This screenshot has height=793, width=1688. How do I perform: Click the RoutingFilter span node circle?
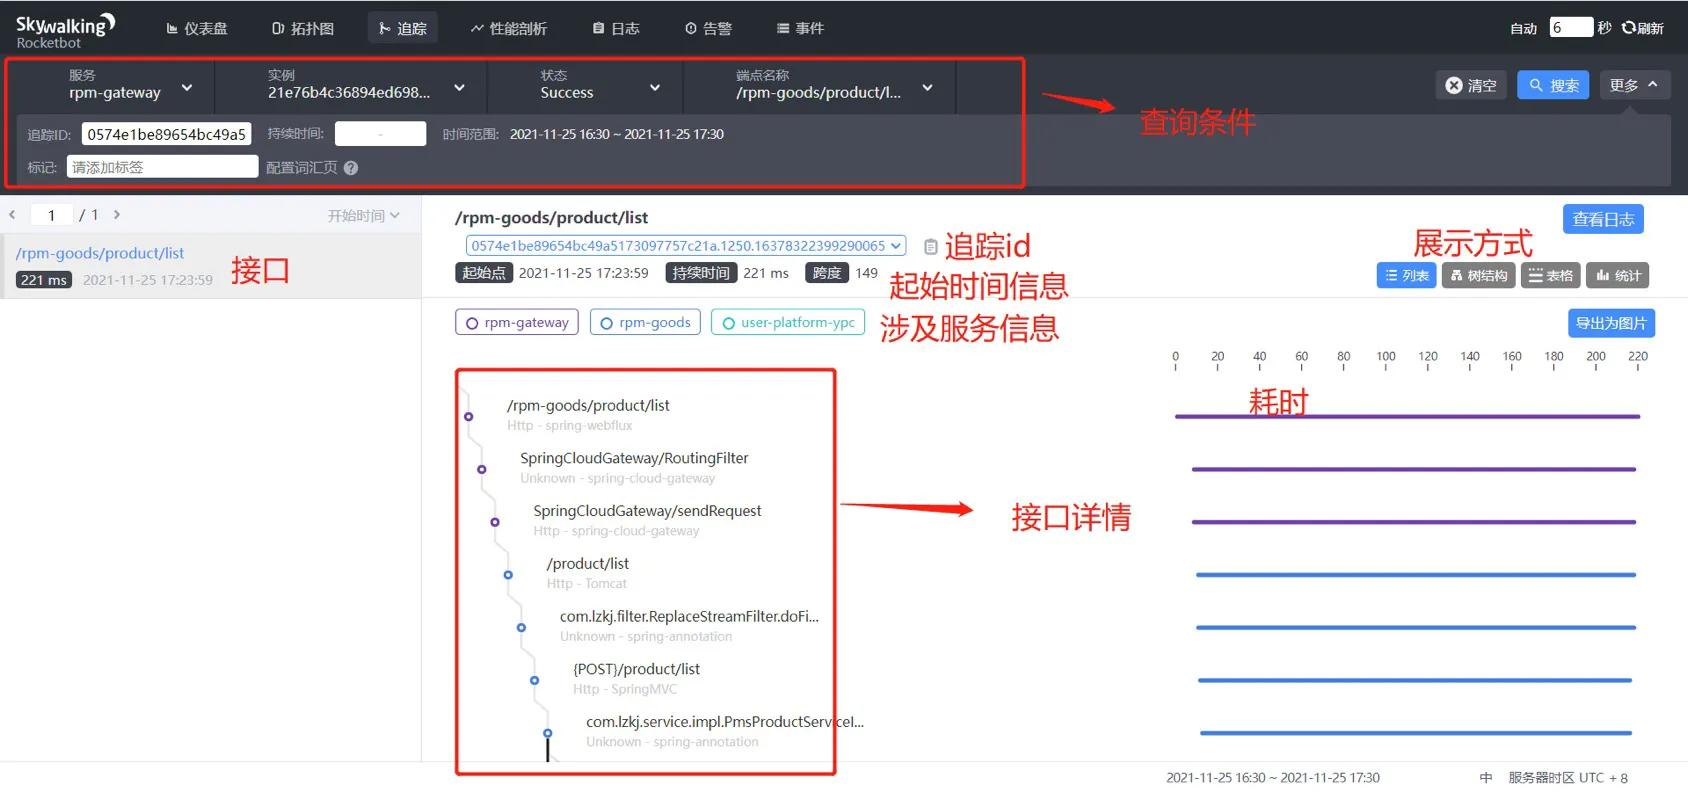pos(481,469)
